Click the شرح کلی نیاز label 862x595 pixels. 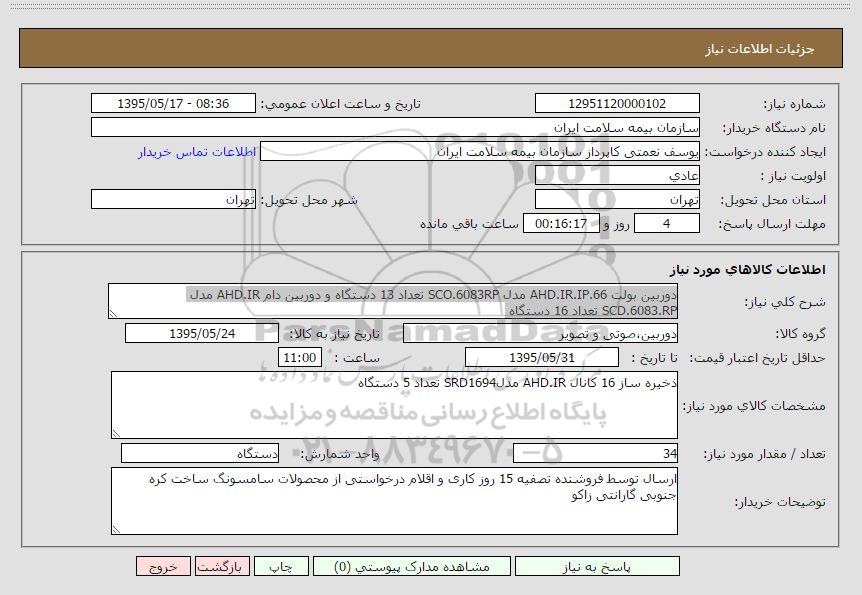click(x=785, y=302)
